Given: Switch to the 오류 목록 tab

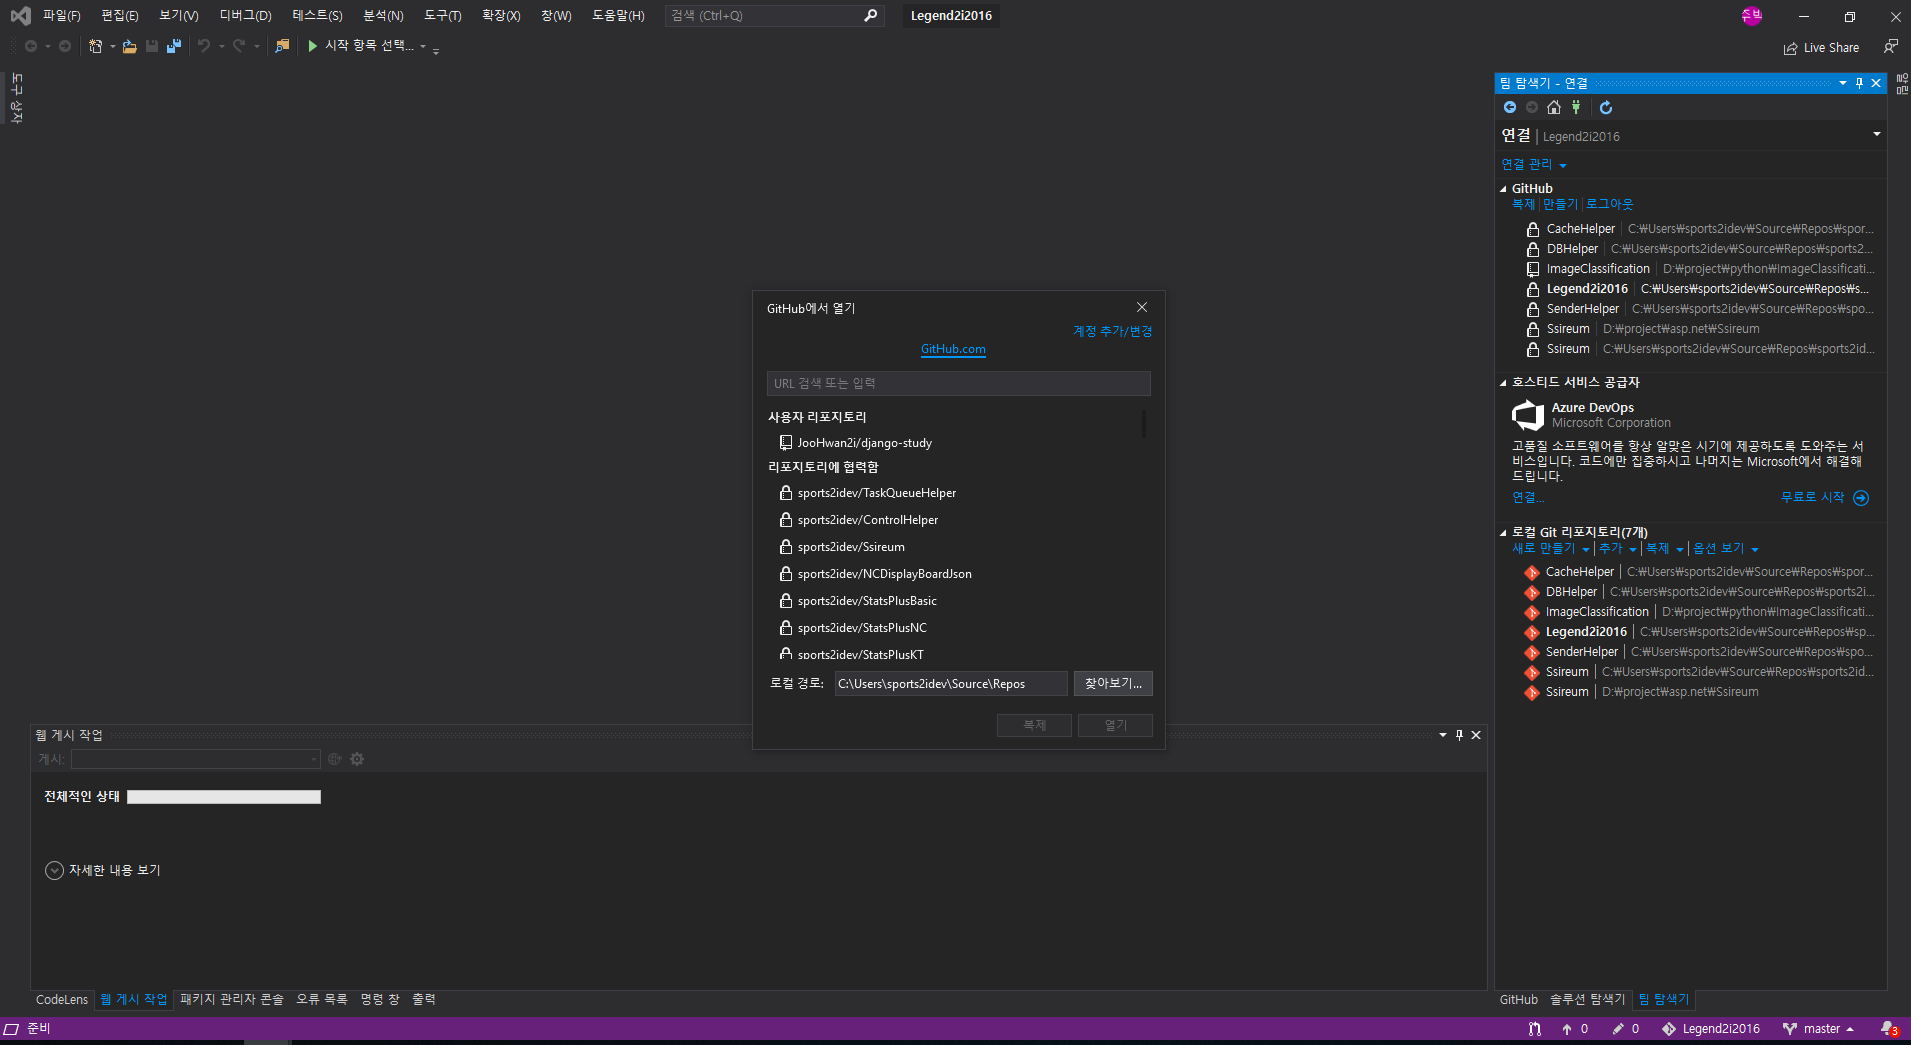Looking at the screenshot, I should (322, 999).
